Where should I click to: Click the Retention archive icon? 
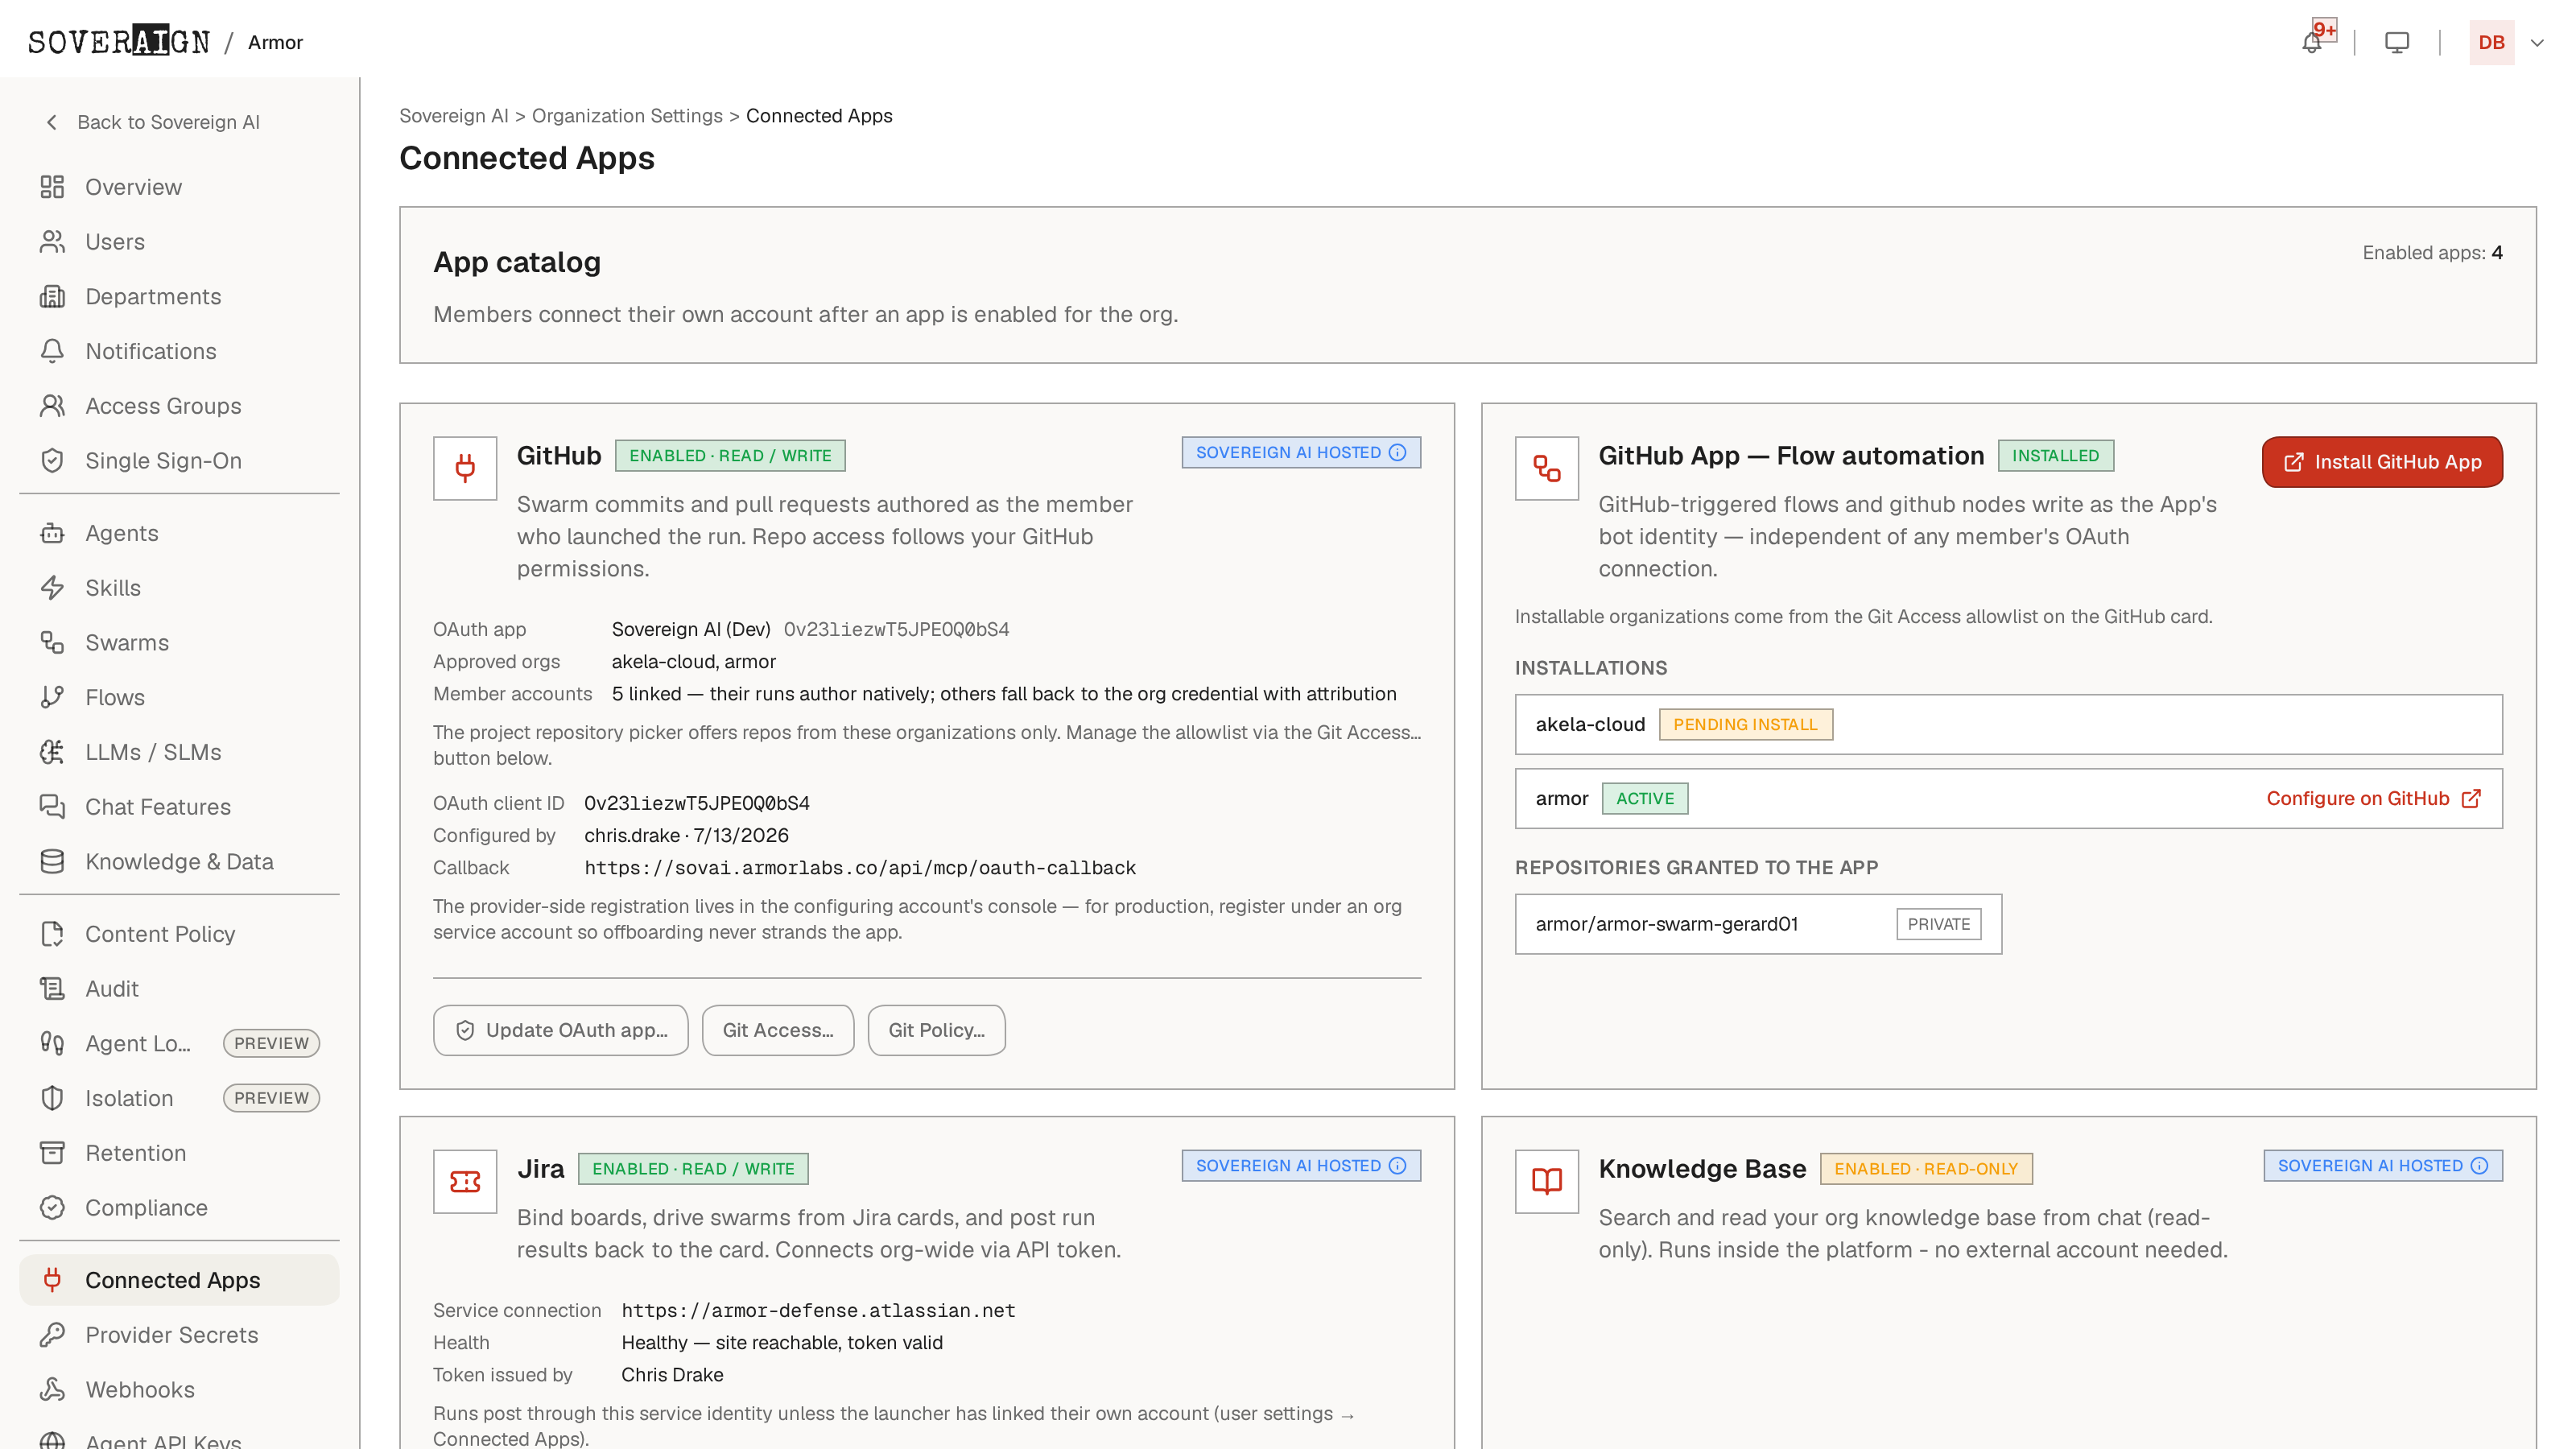pos(52,1153)
